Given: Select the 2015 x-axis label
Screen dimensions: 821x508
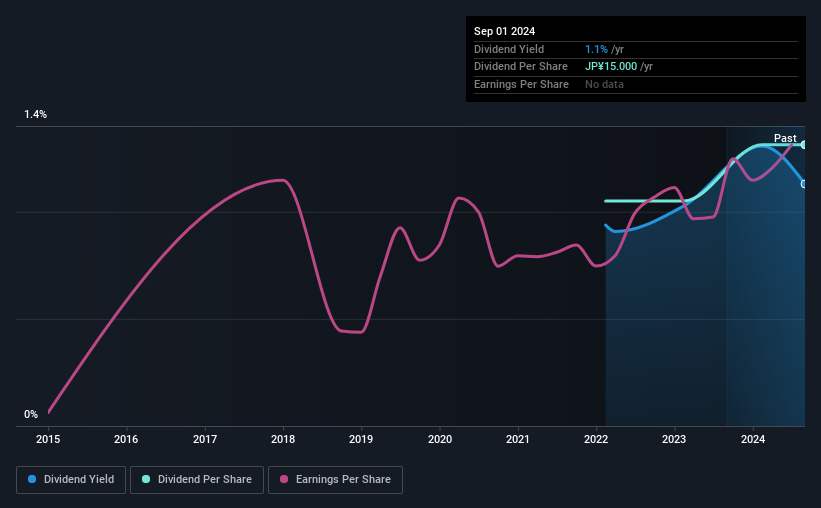Looking at the screenshot, I should pos(48,439).
